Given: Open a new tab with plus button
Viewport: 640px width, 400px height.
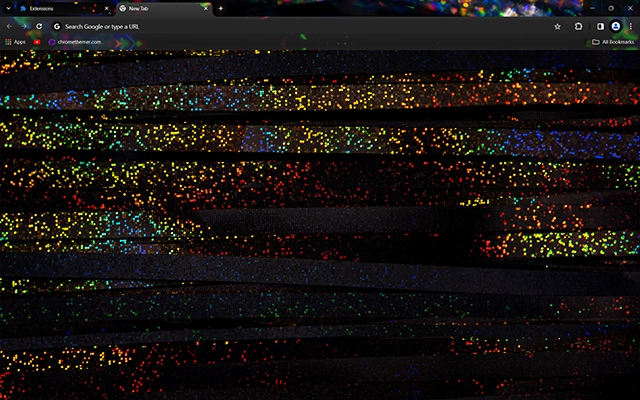Looking at the screenshot, I should tap(221, 9).
